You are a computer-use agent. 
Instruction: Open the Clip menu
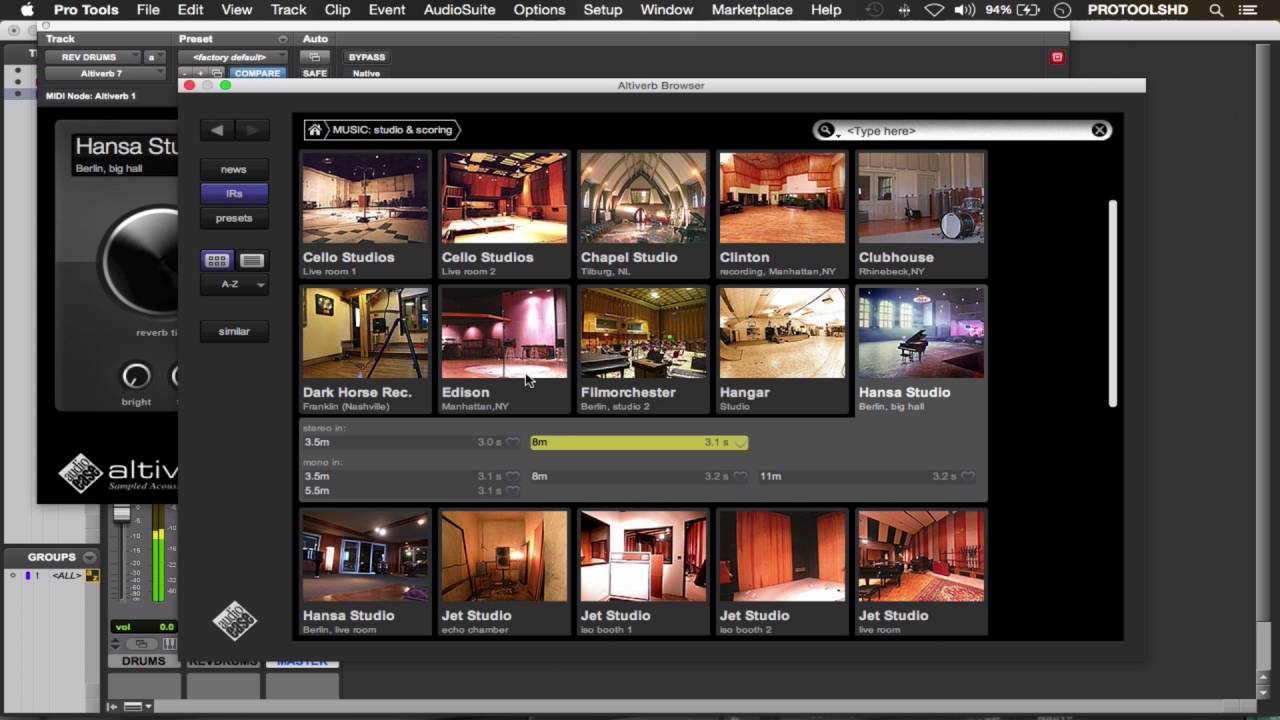pos(337,10)
